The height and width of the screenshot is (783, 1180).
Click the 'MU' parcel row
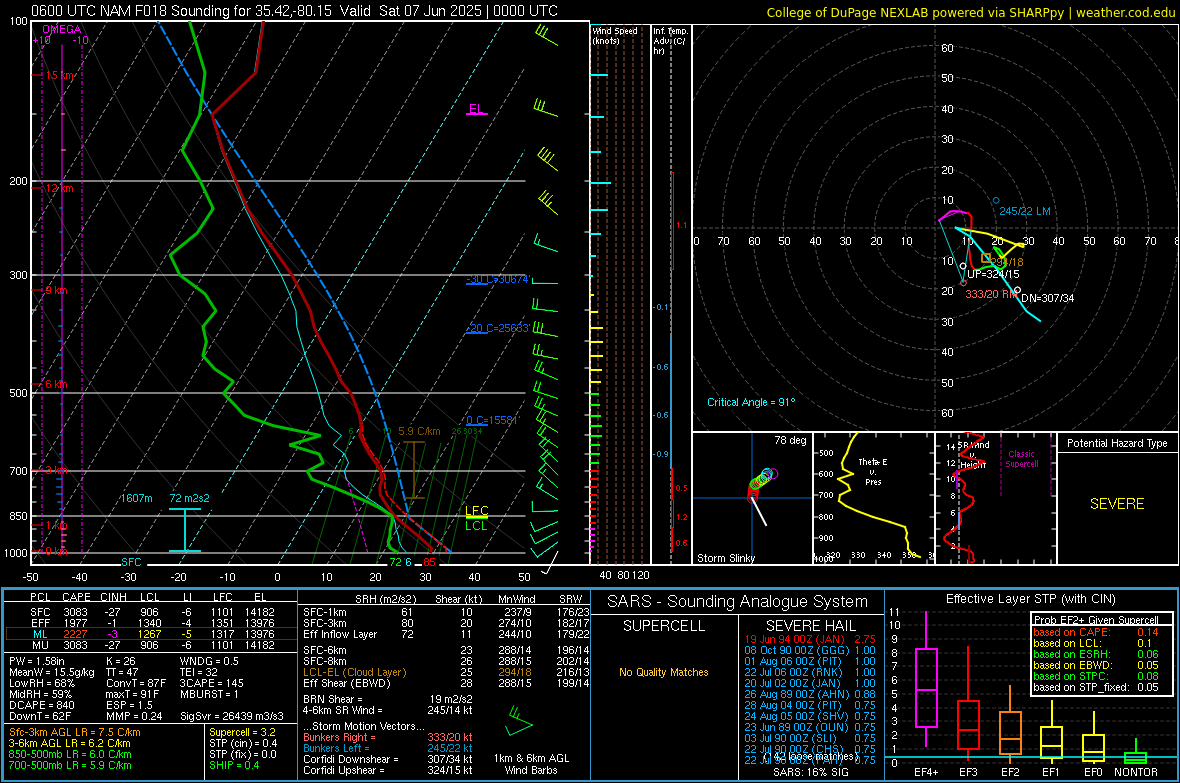pyautogui.click(x=151, y=645)
